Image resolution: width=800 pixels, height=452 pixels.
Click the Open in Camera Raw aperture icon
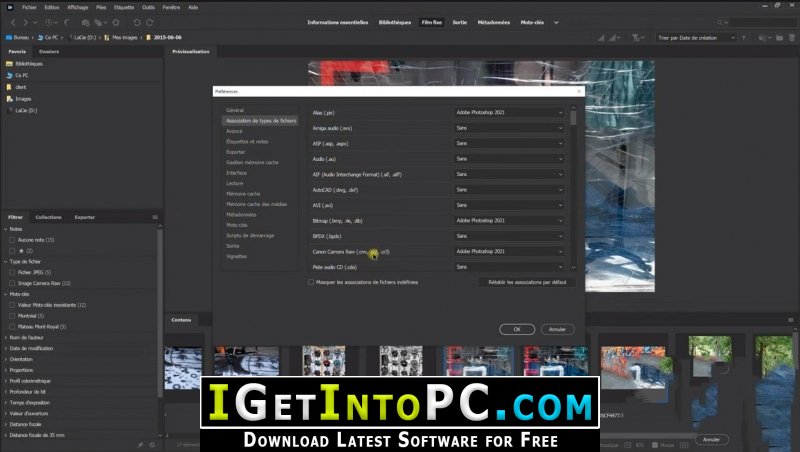pyautogui.click(x=116, y=22)
